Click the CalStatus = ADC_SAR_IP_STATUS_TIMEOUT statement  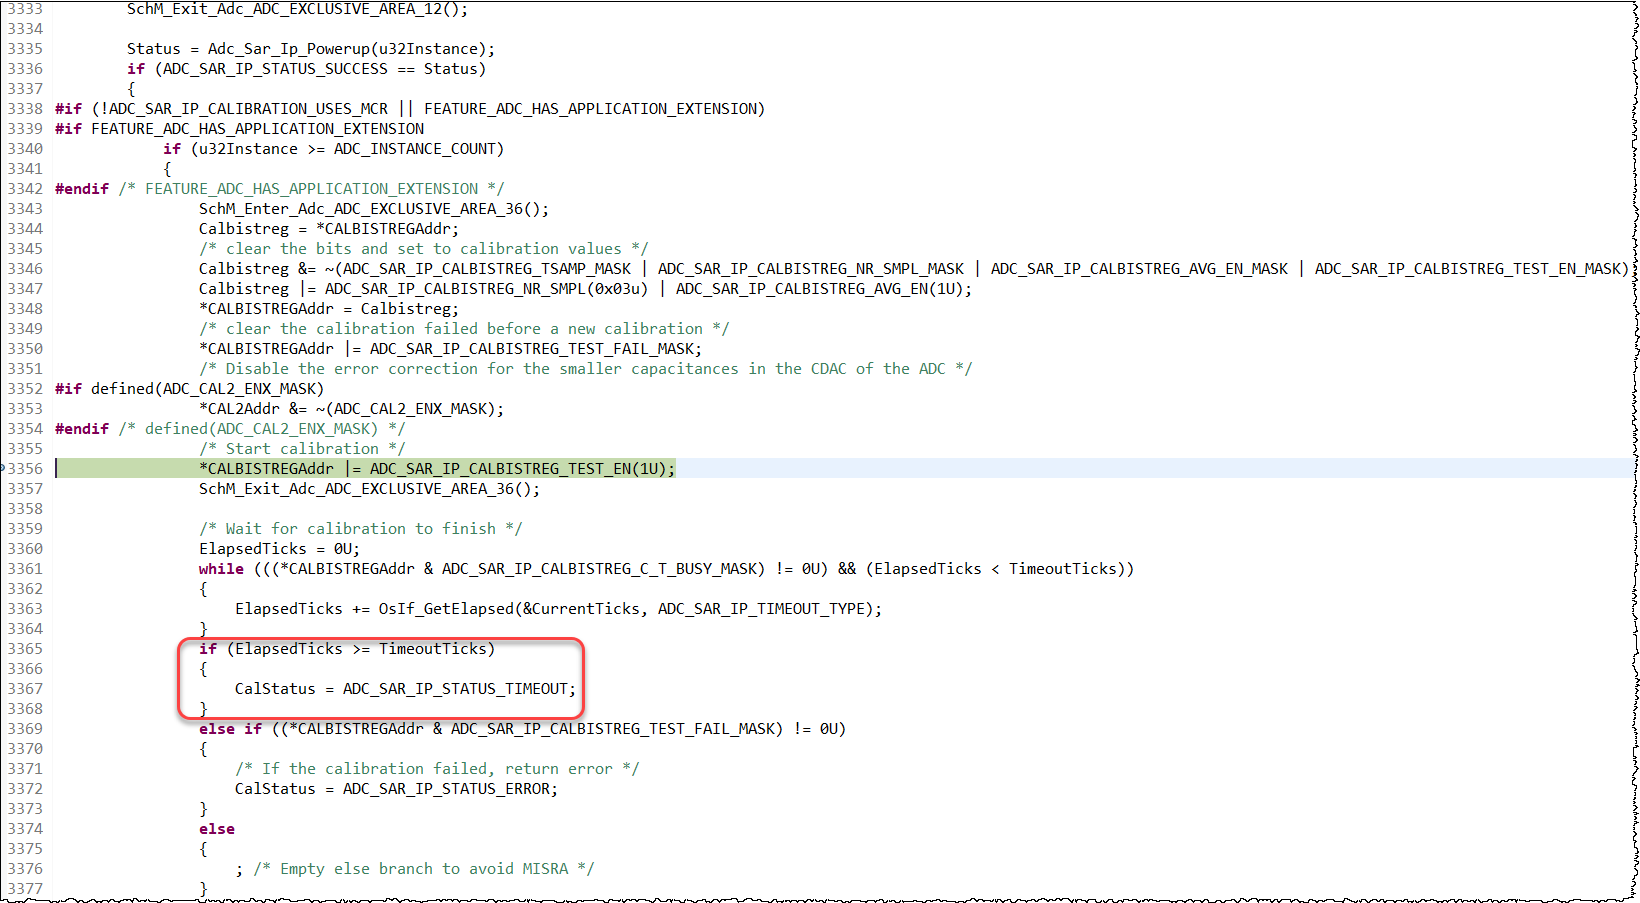pos(404,688)
